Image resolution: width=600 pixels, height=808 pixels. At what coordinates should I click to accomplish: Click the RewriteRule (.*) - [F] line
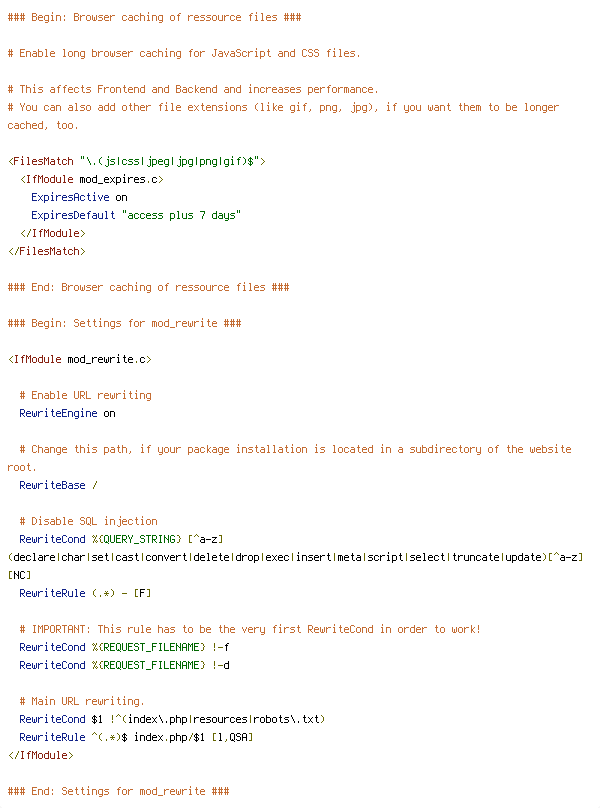86,594
